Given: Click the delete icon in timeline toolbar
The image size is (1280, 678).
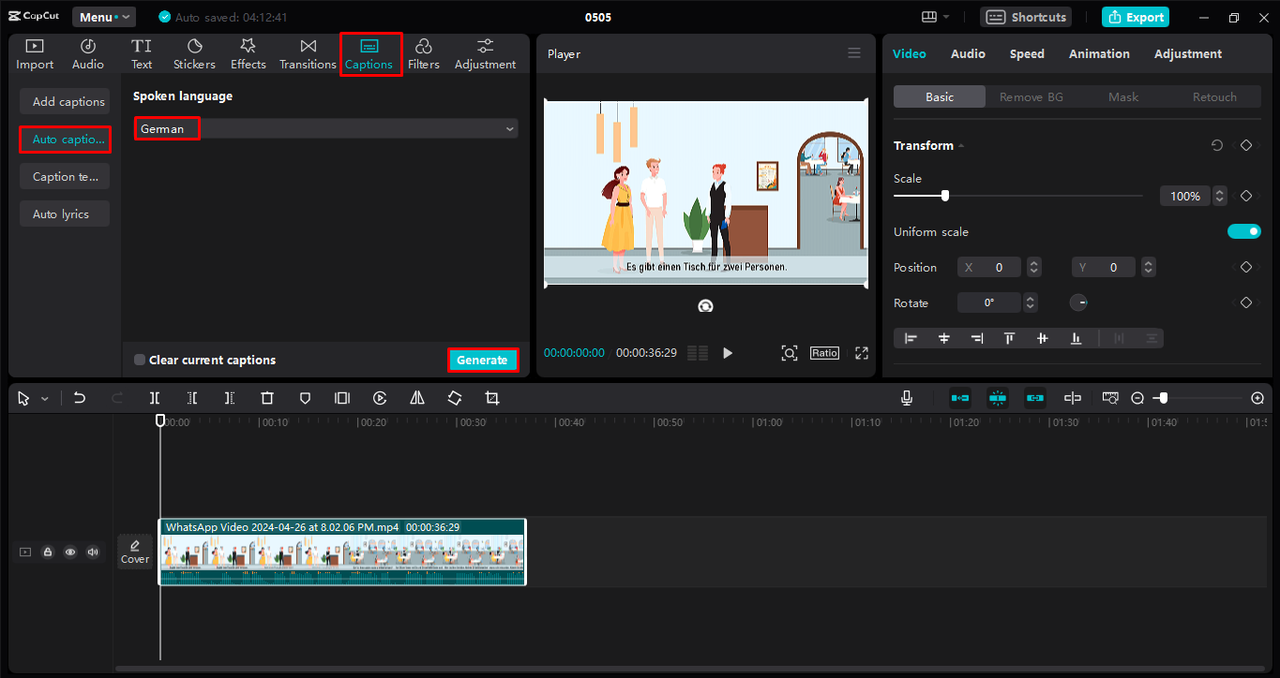Looking at the screenshot, I should tap(267, 398).
